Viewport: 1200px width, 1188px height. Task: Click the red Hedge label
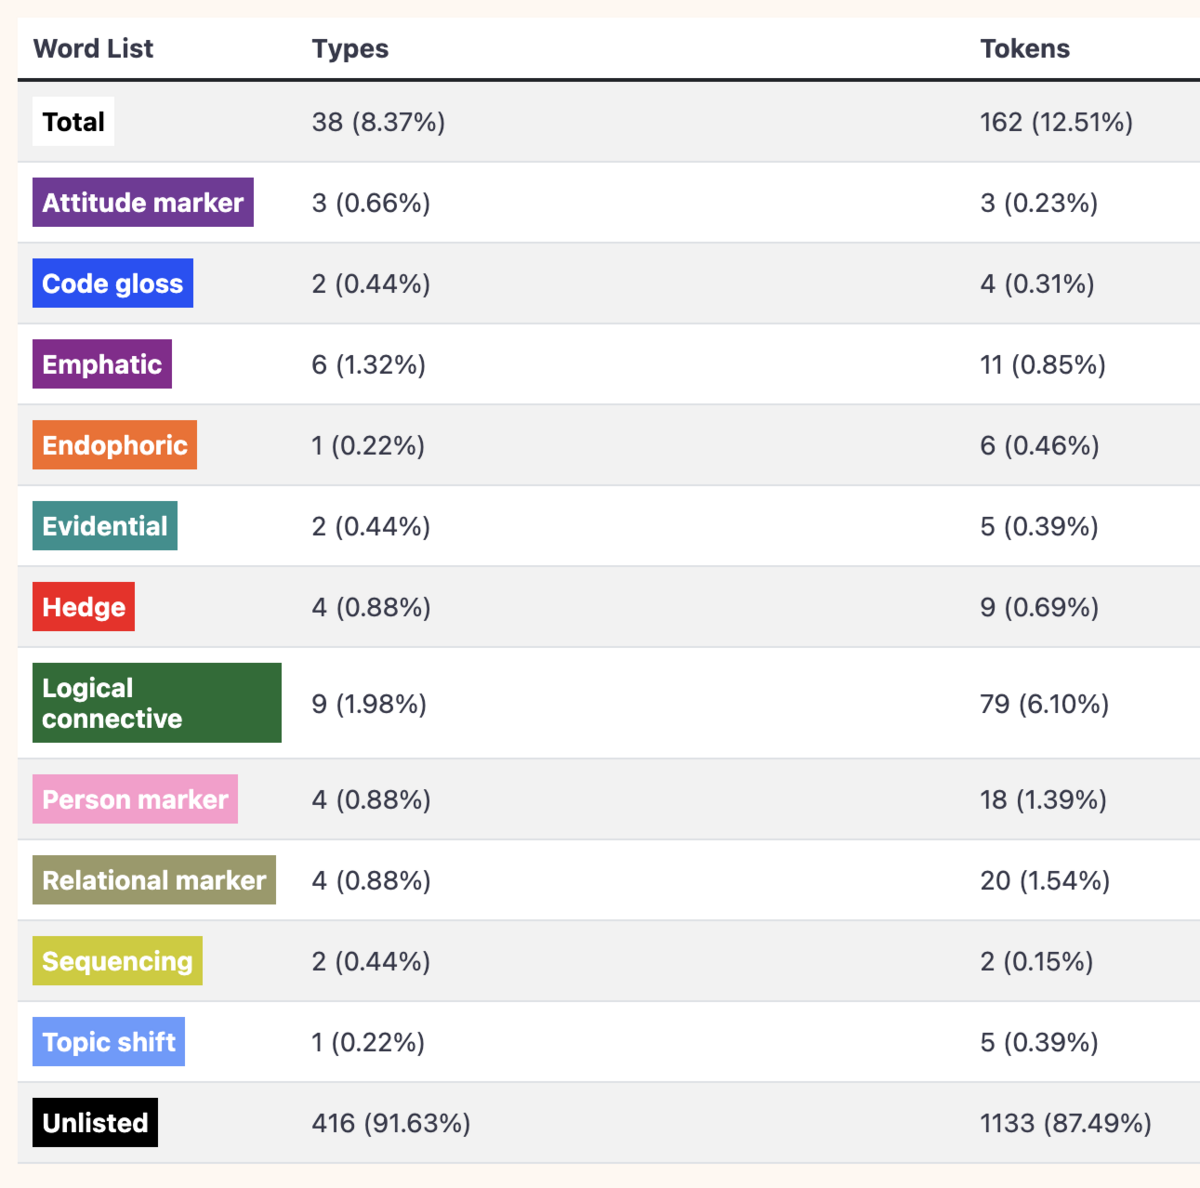[x=84, y=607]
